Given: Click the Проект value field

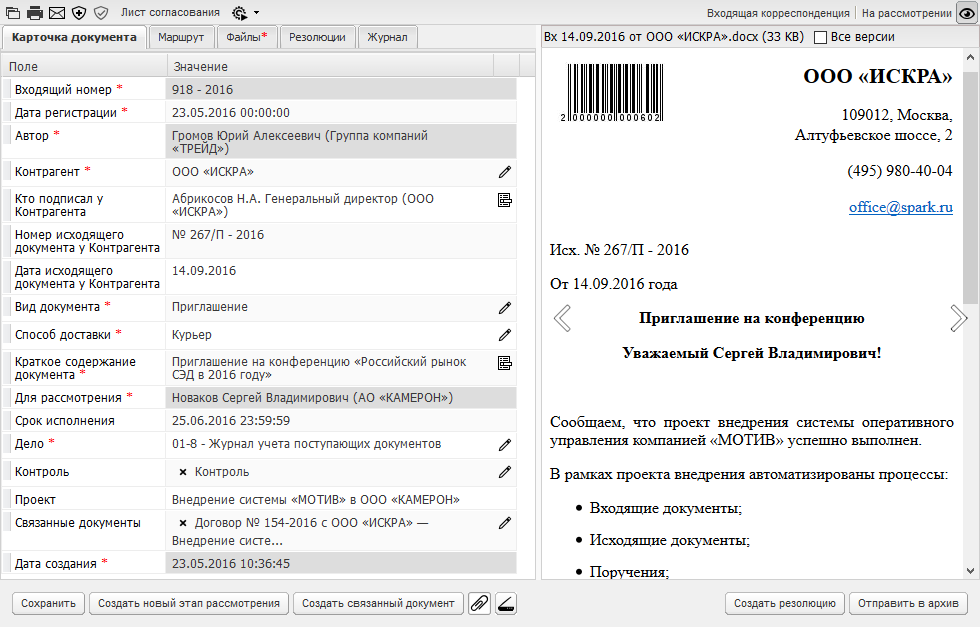Looking at the screenshot, I should 341,499.
